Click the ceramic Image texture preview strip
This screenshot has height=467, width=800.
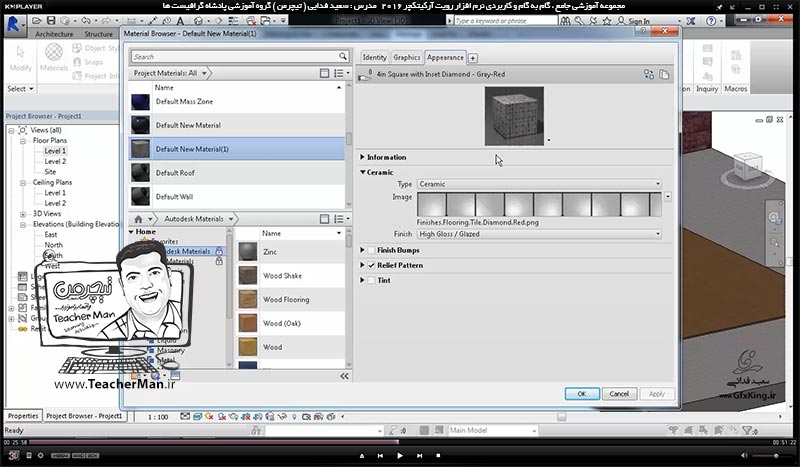[x=539, y=204]
